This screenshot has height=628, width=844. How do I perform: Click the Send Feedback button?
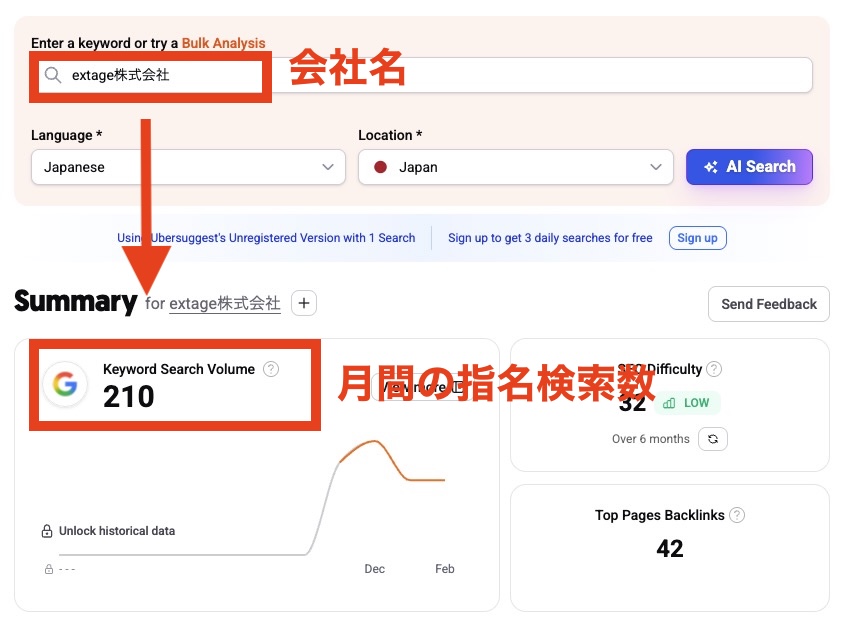tap(768, 304)
